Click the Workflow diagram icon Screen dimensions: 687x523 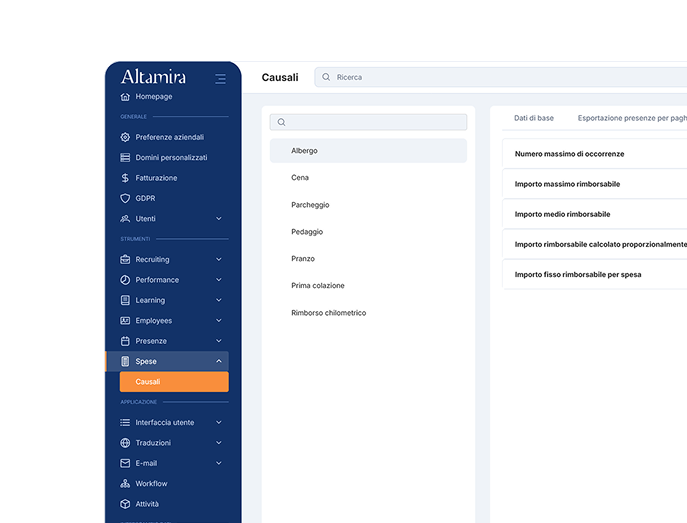point(125,484)
